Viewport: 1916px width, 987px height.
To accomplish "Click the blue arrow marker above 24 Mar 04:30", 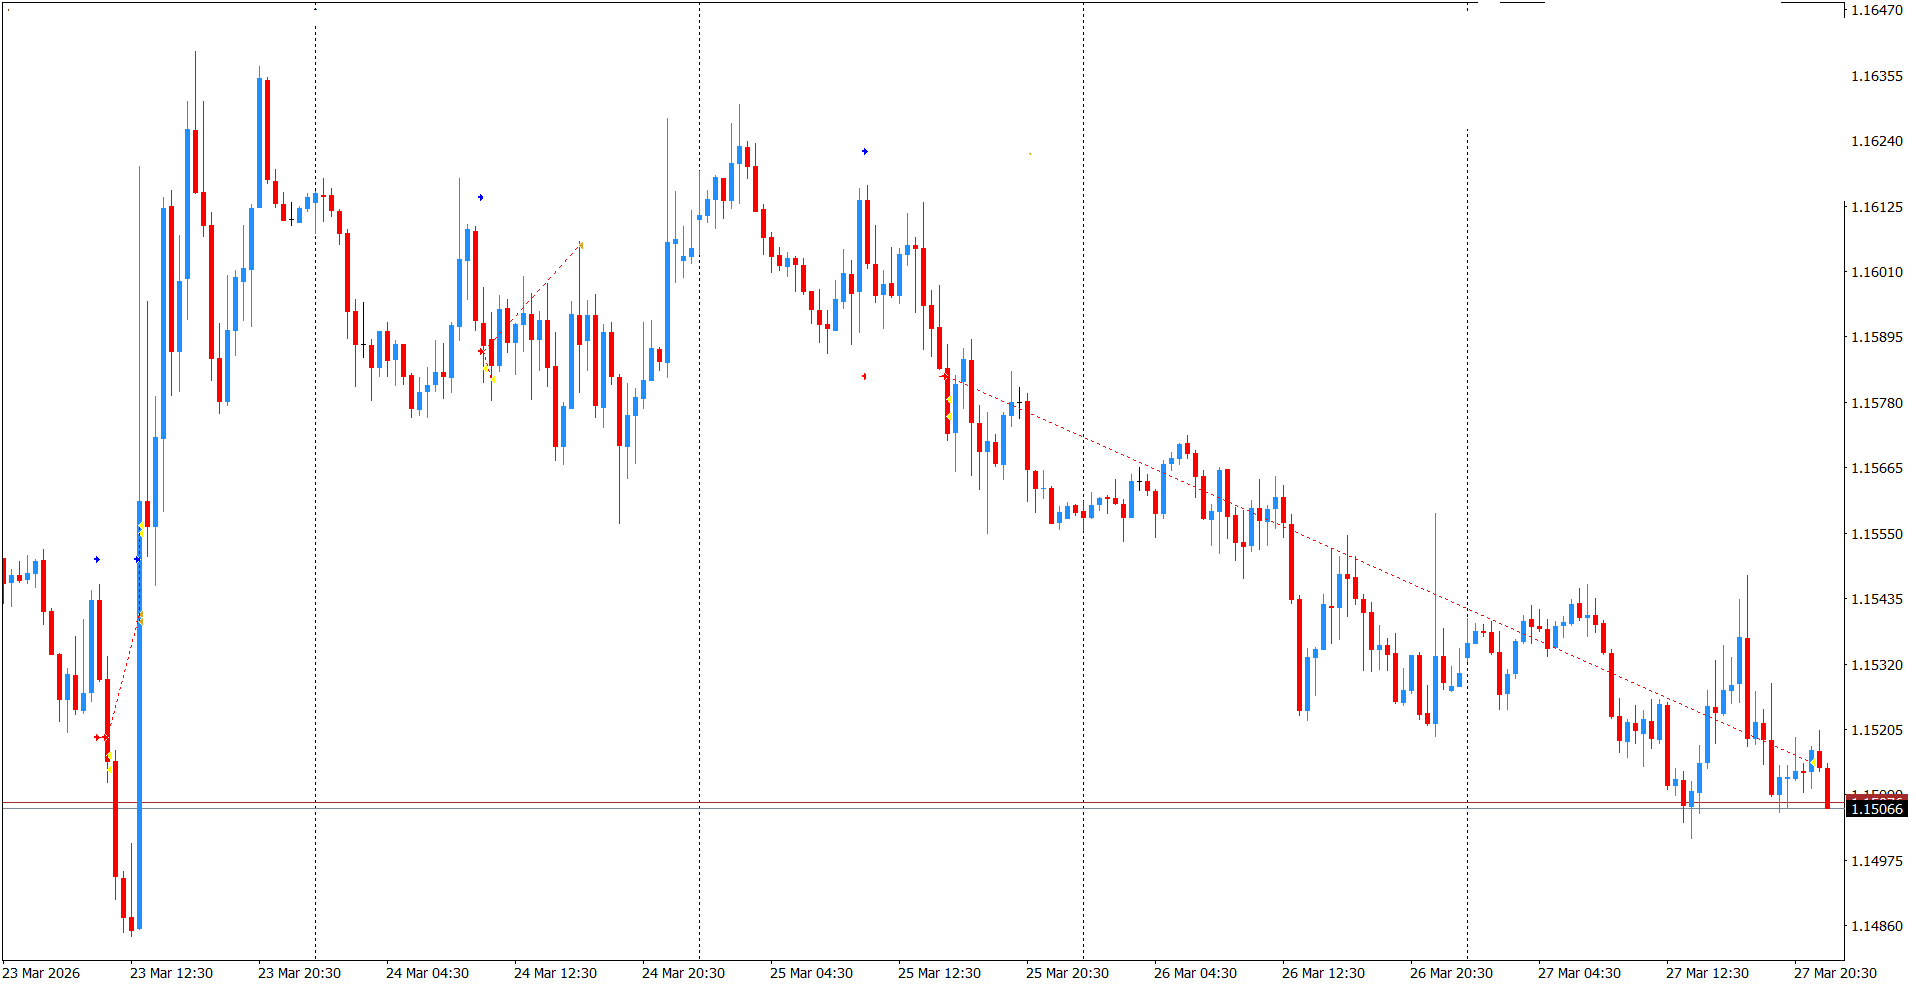I will [x=481, y=198].
